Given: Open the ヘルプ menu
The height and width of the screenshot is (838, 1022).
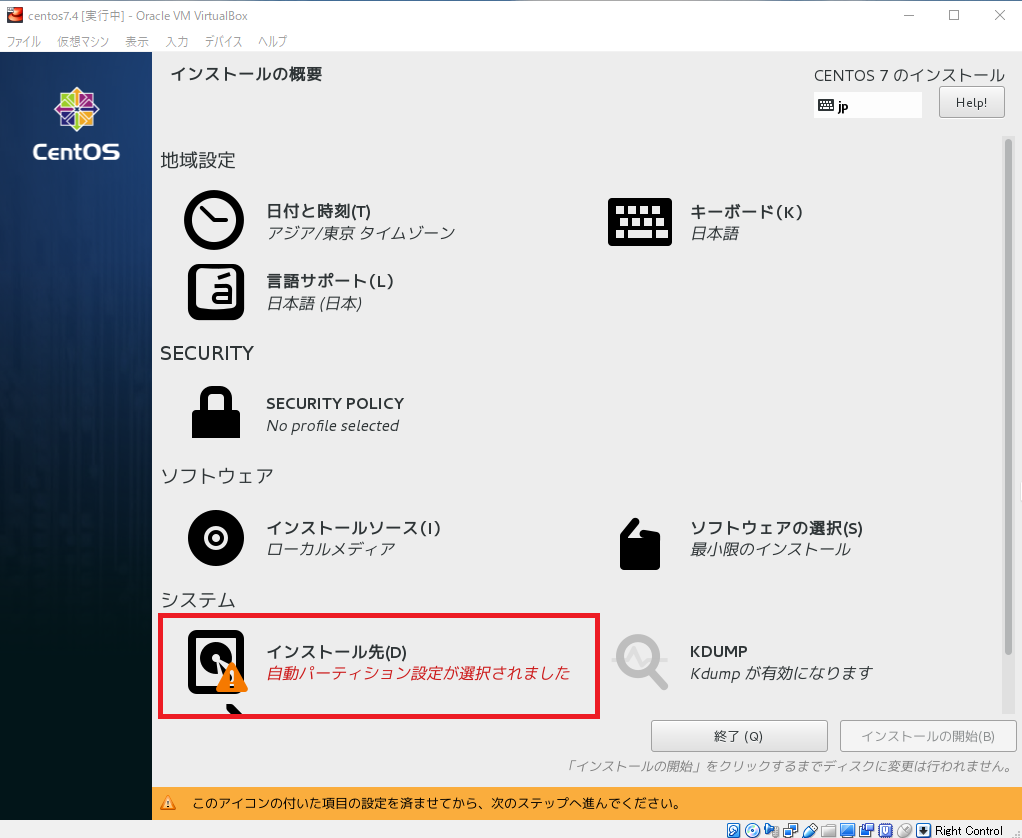Looking at the screenshot, I should click(x=272, y=41).
